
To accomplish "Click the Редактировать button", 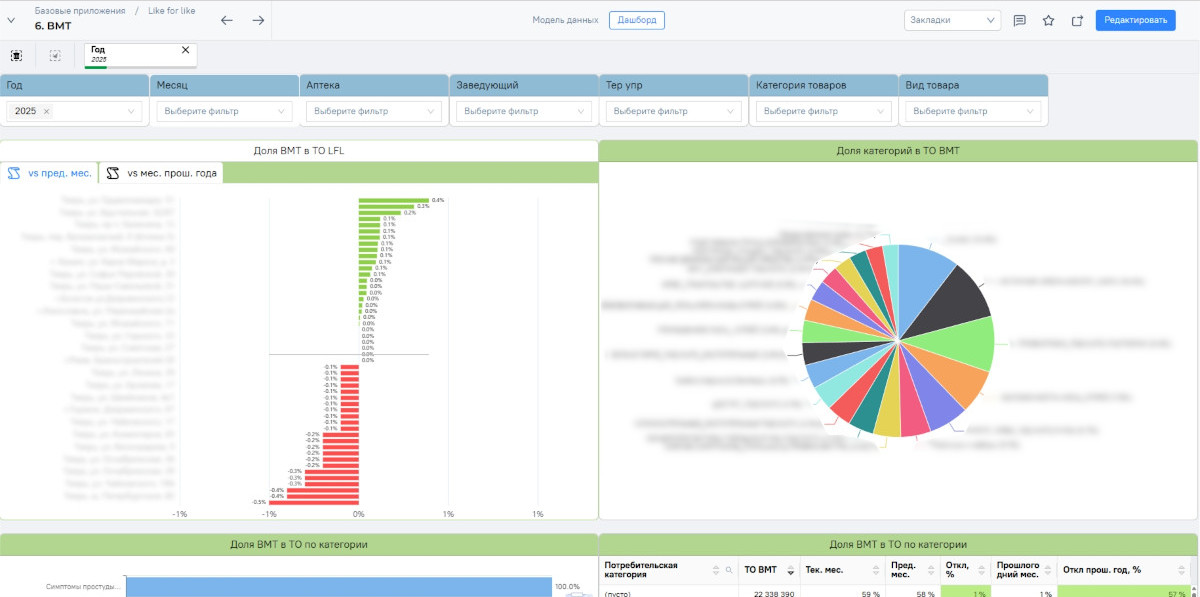I will click(1135, 20).
